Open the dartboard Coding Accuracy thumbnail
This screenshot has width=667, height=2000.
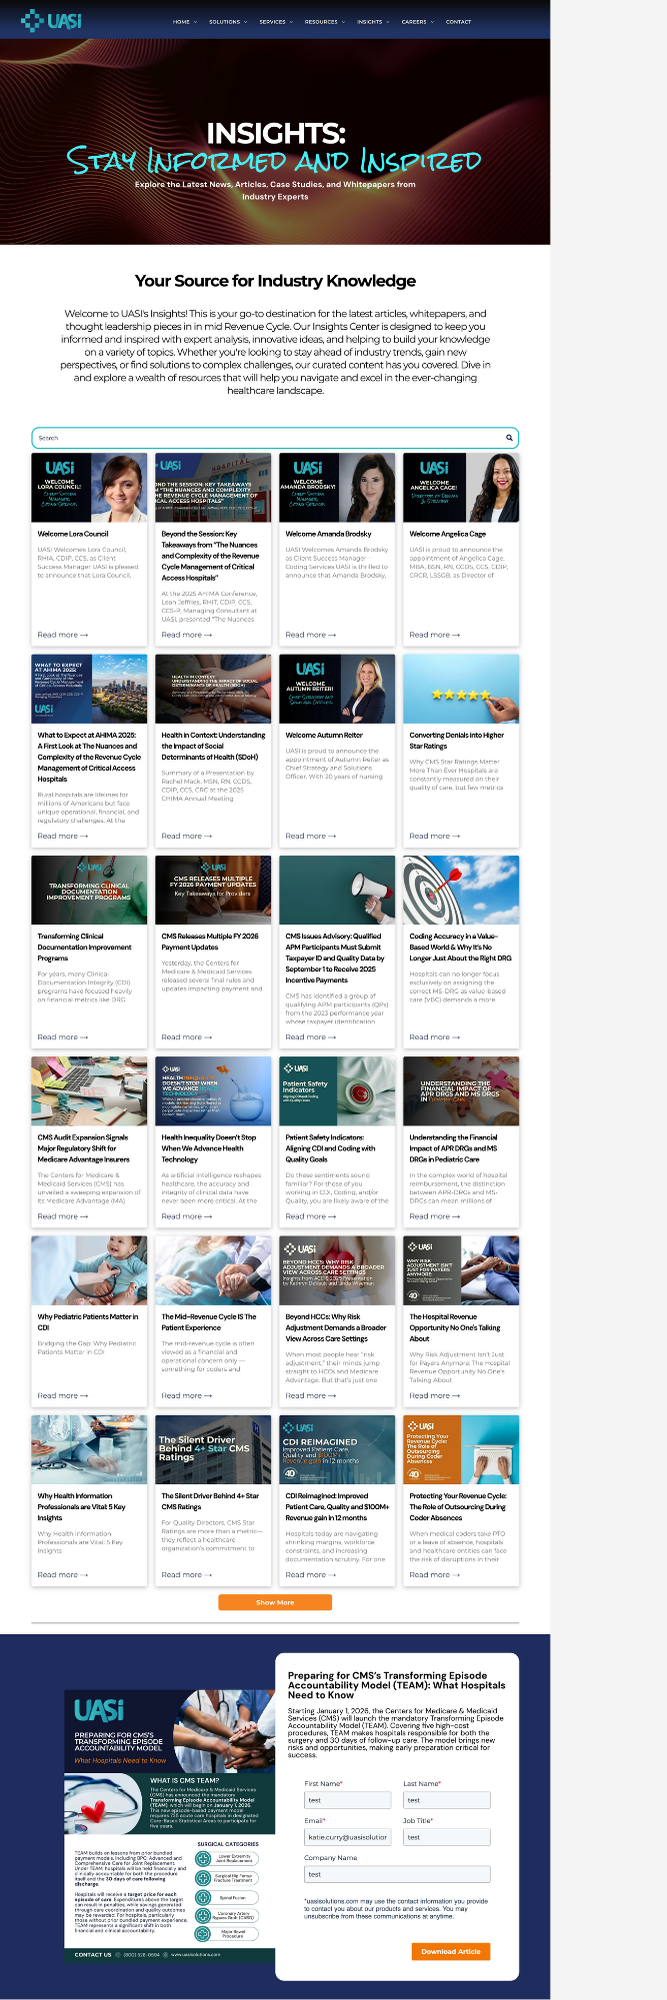click(461, 890)
